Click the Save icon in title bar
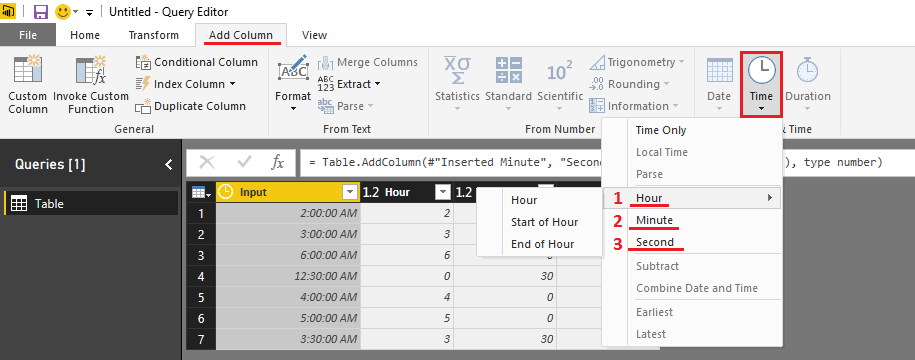The image size is (915, 360). tap(40, 12)
